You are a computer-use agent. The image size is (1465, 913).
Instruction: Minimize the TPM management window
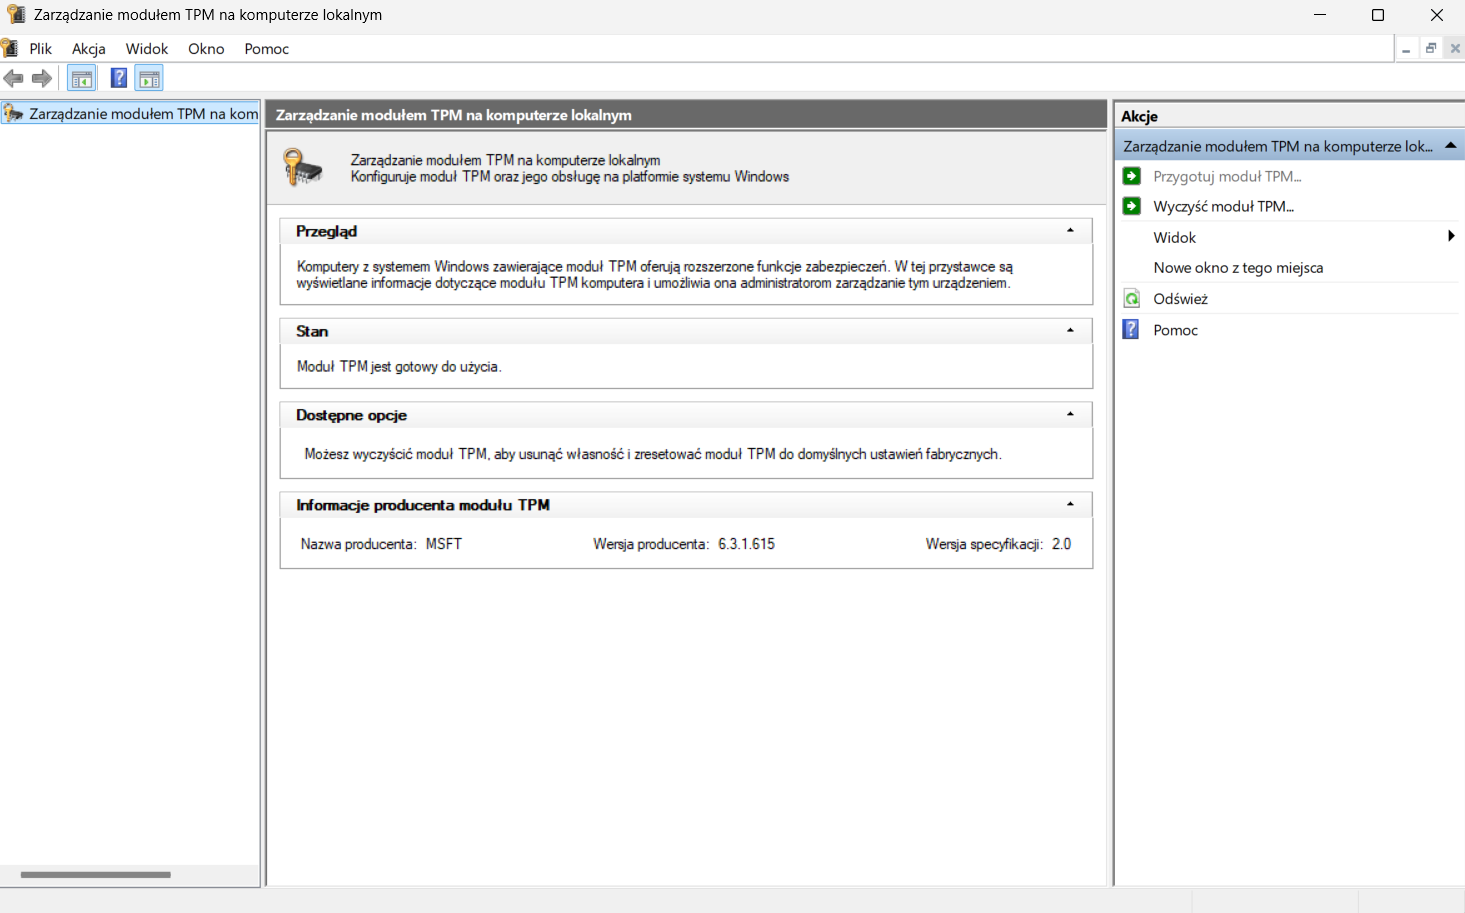pos(1320,15)
